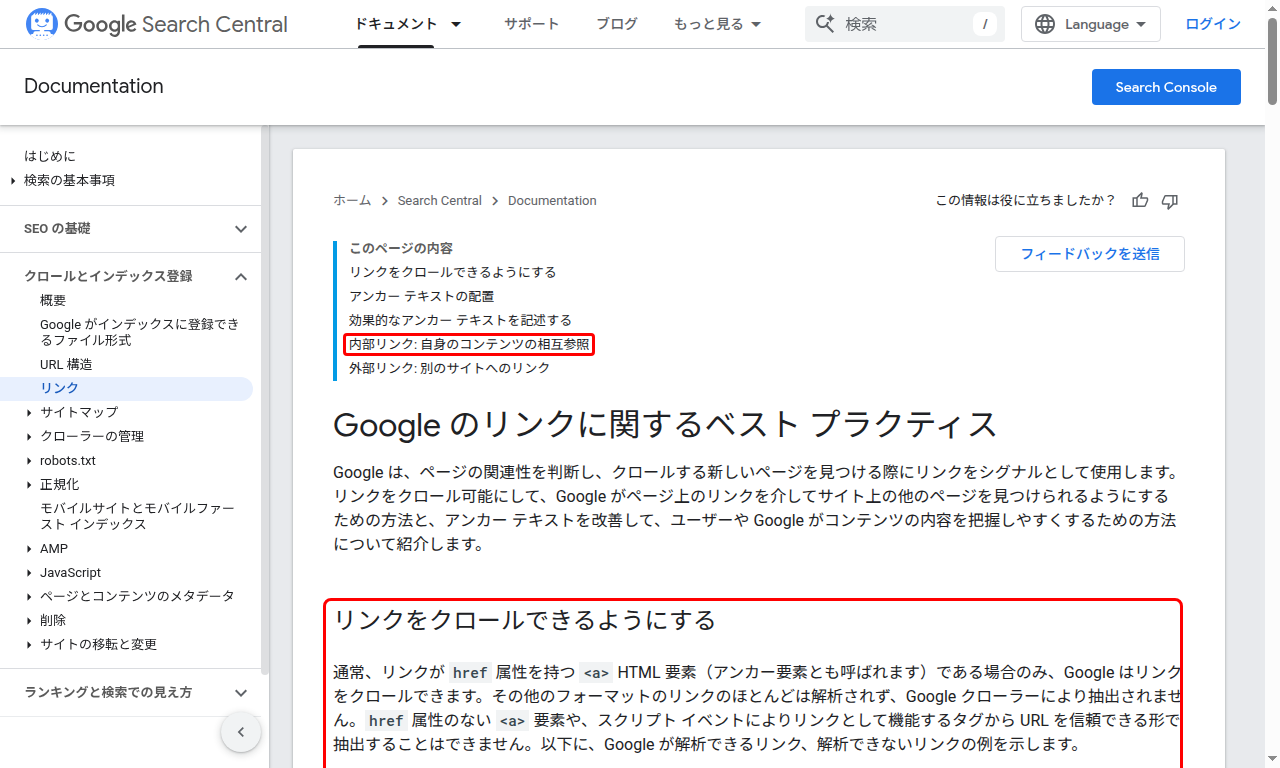The height and width of the screenshot is (768, 1280).
Task: Click the ログイン button
Action: [x=1212, y=23]
